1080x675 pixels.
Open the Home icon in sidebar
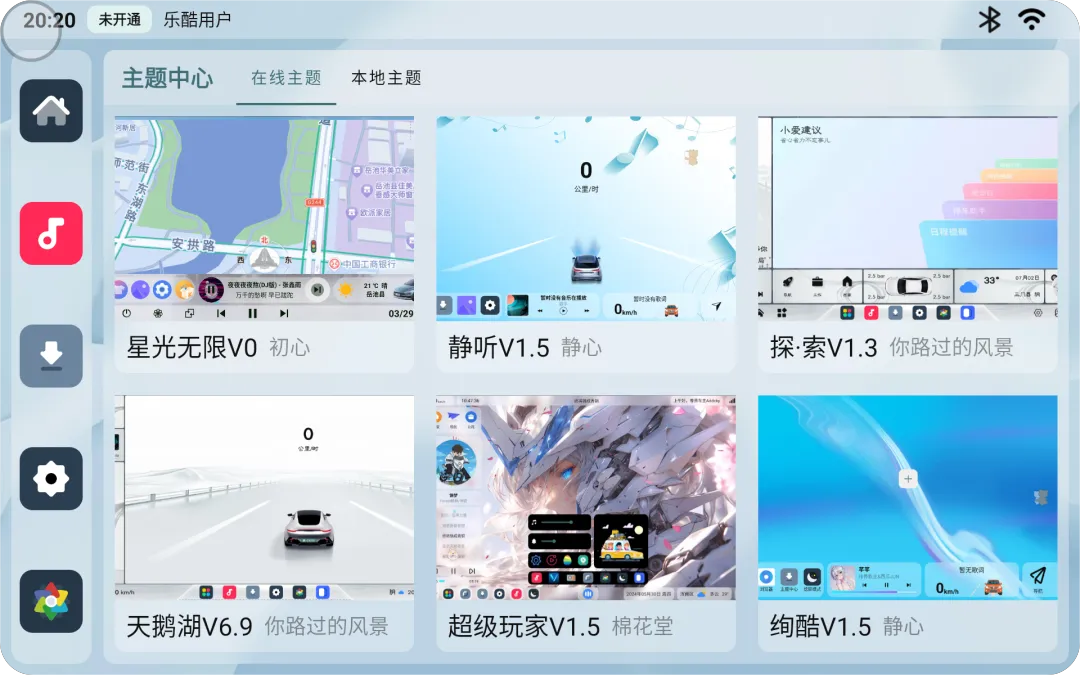(x=51, y=111)
